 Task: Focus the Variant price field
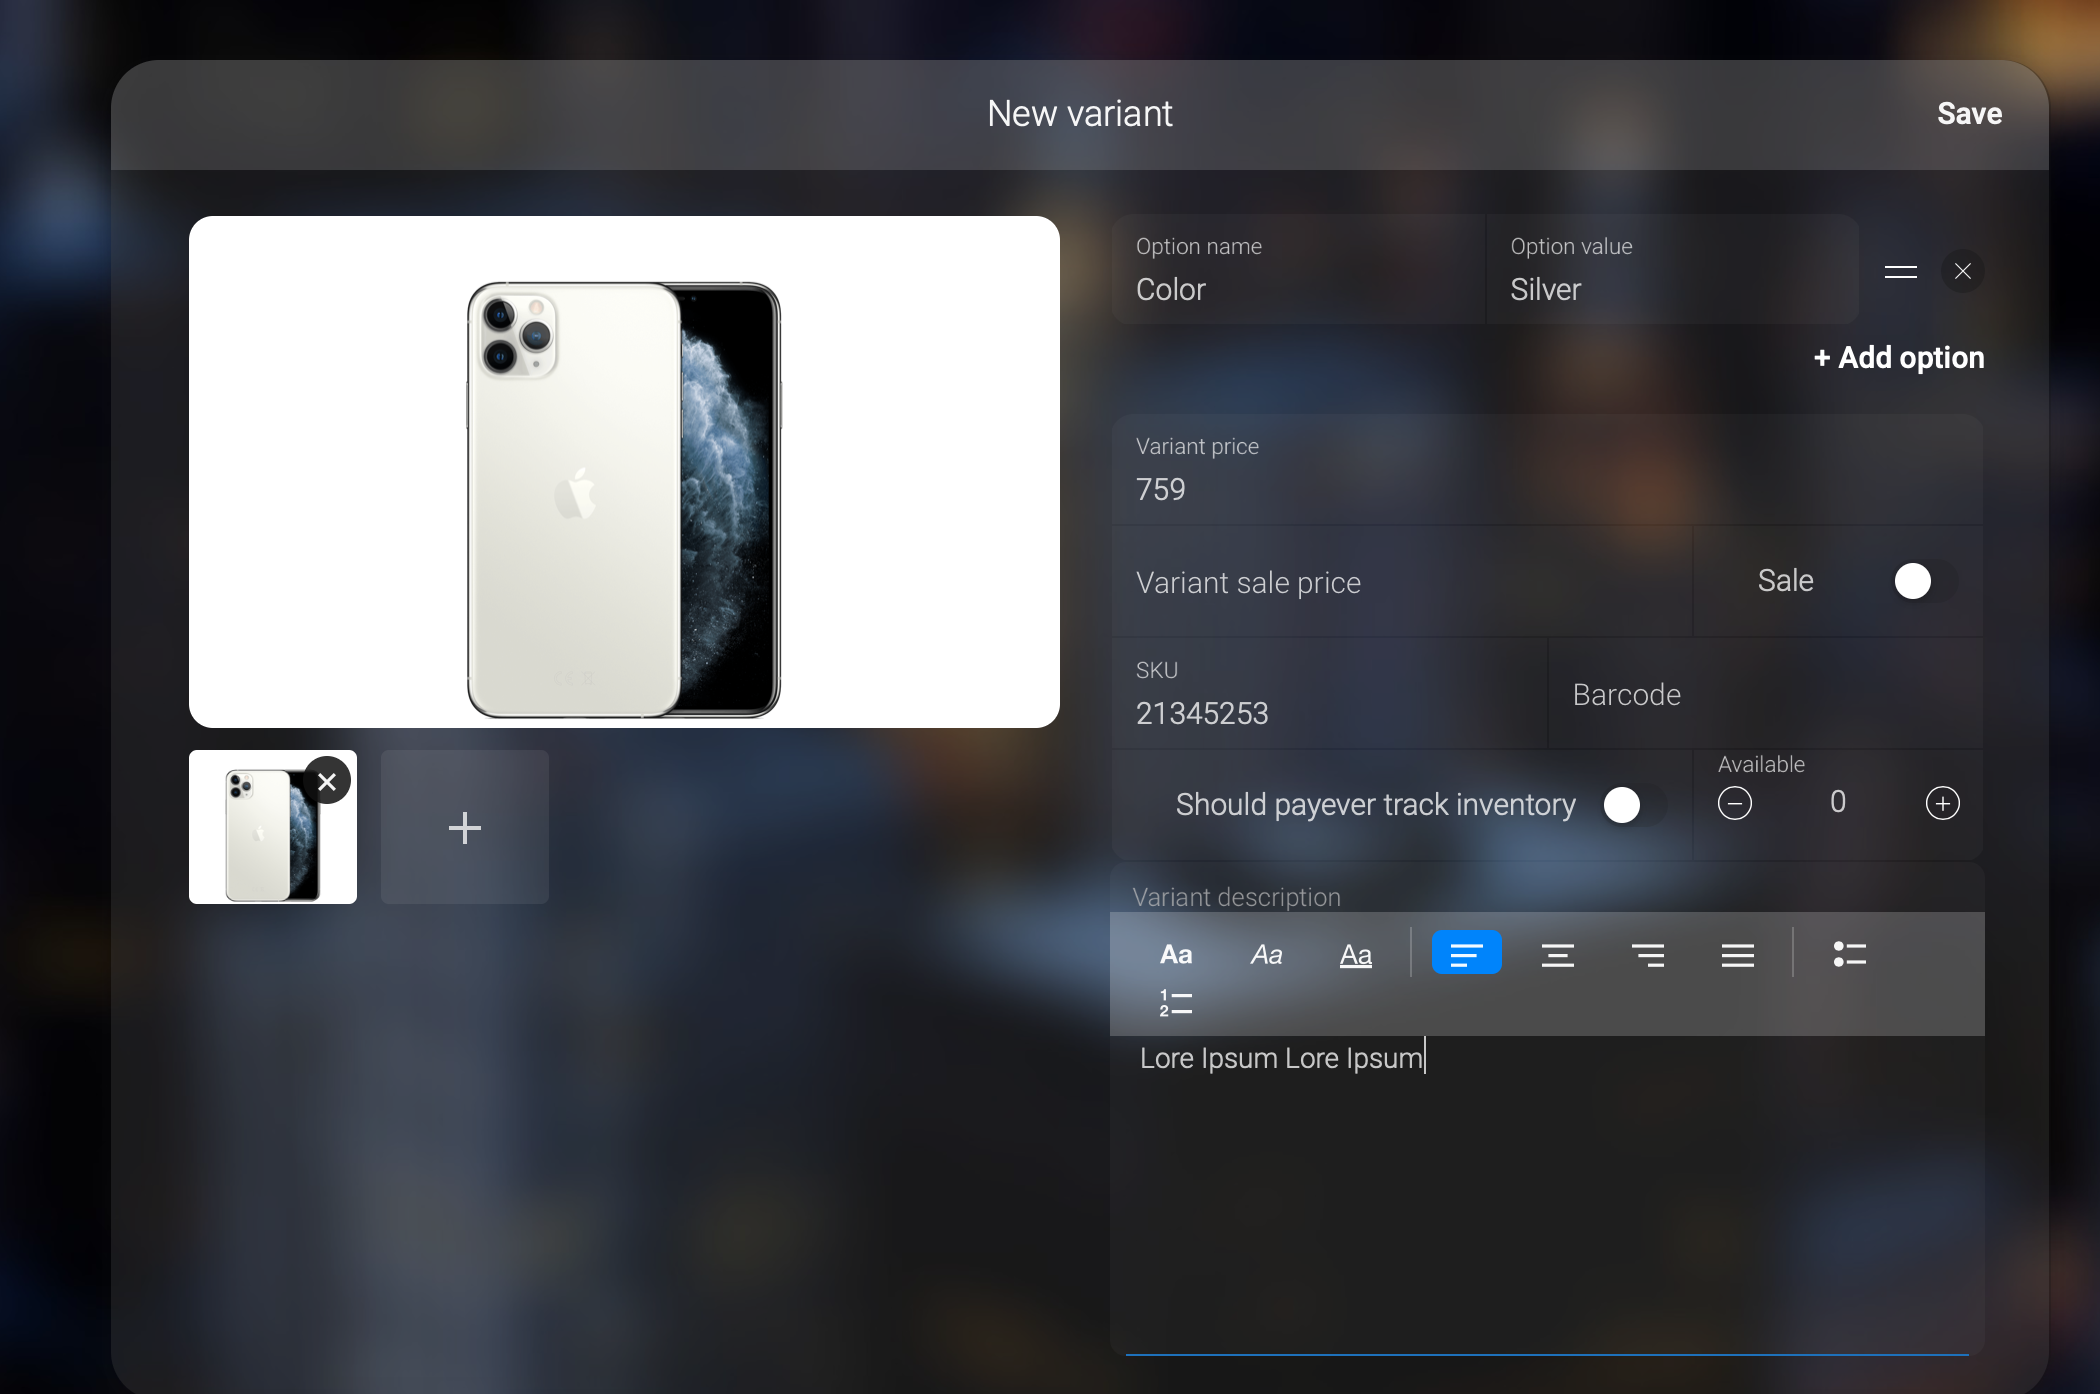point(1547,469)
